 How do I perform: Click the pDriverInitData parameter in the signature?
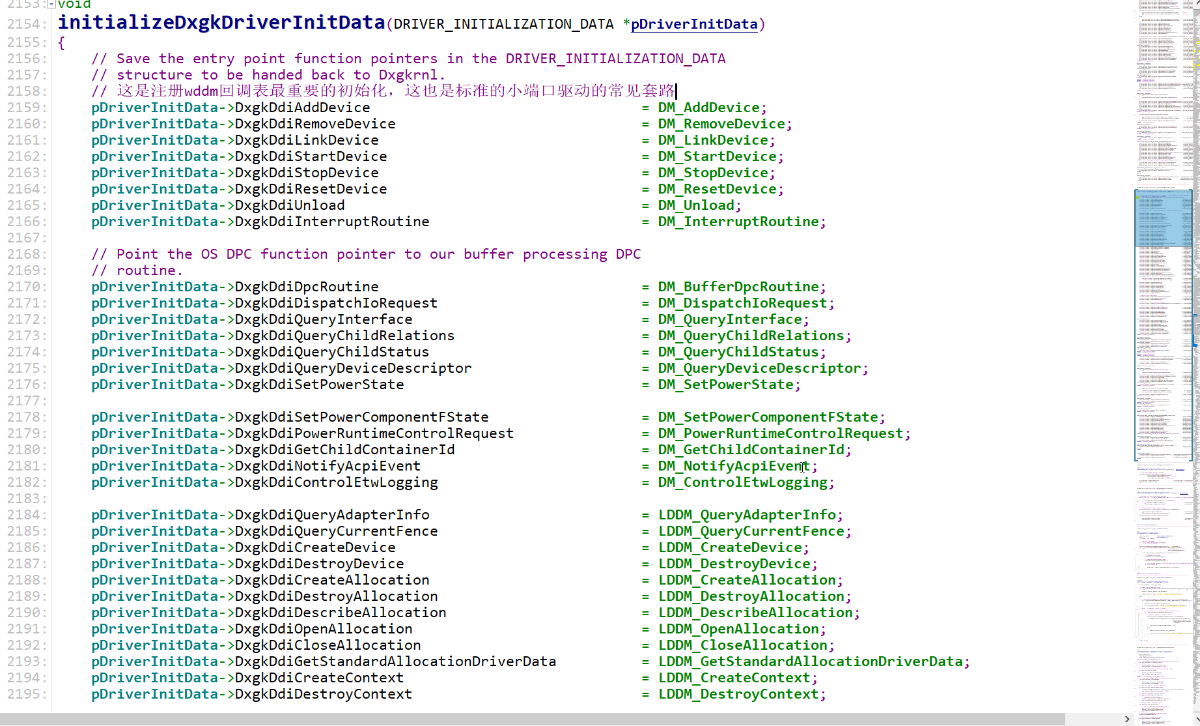pos(694,24)
